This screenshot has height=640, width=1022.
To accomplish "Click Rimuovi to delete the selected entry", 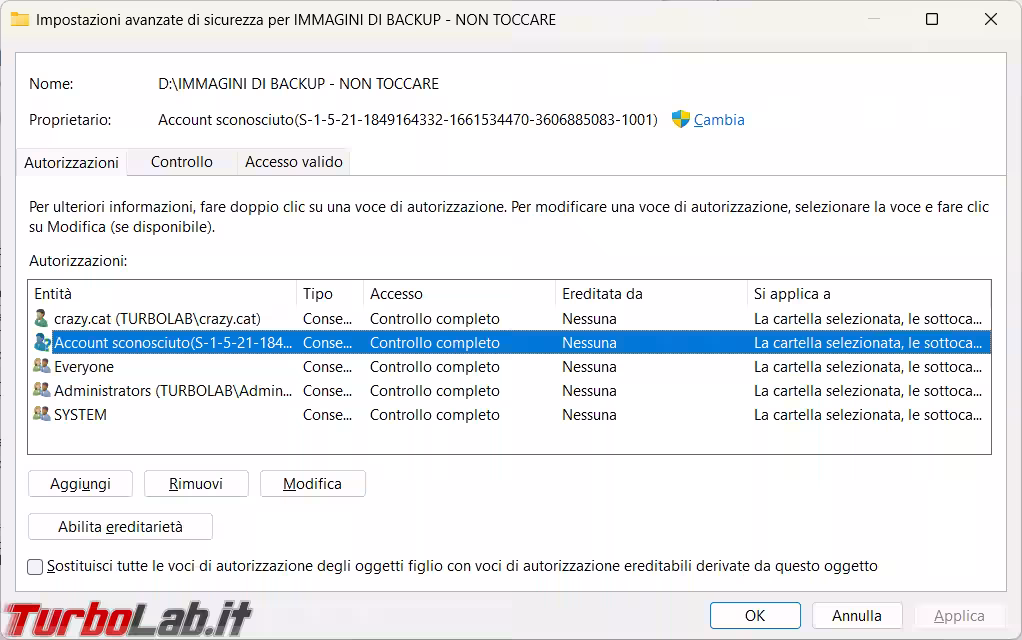I will click(x=195, y=484).
